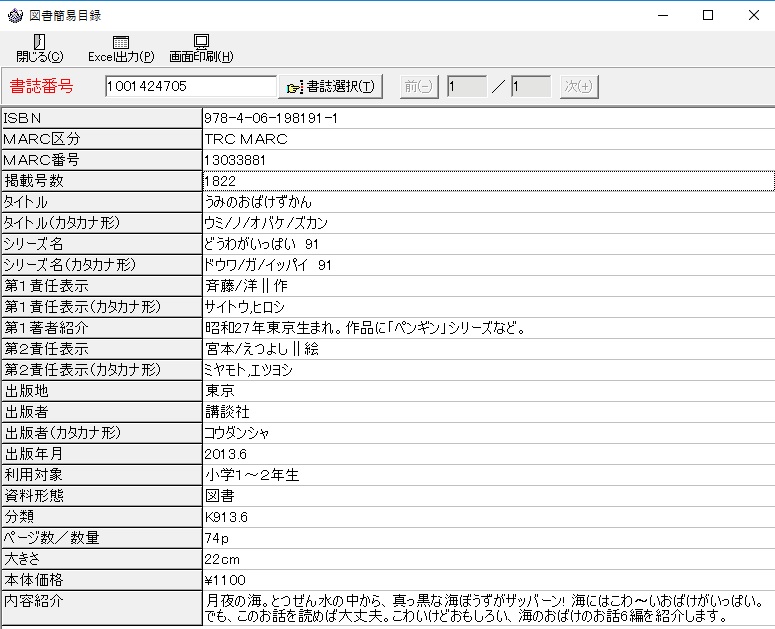The width and height of the screenshot is (775, 629).
Task: Click the 閉じる(C) close toolbar icon
Action: 39,42
